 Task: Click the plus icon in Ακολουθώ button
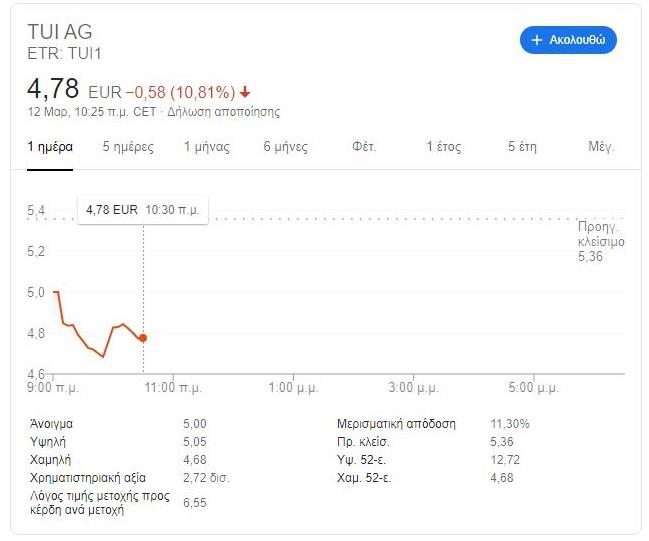[x=537, y=40]
